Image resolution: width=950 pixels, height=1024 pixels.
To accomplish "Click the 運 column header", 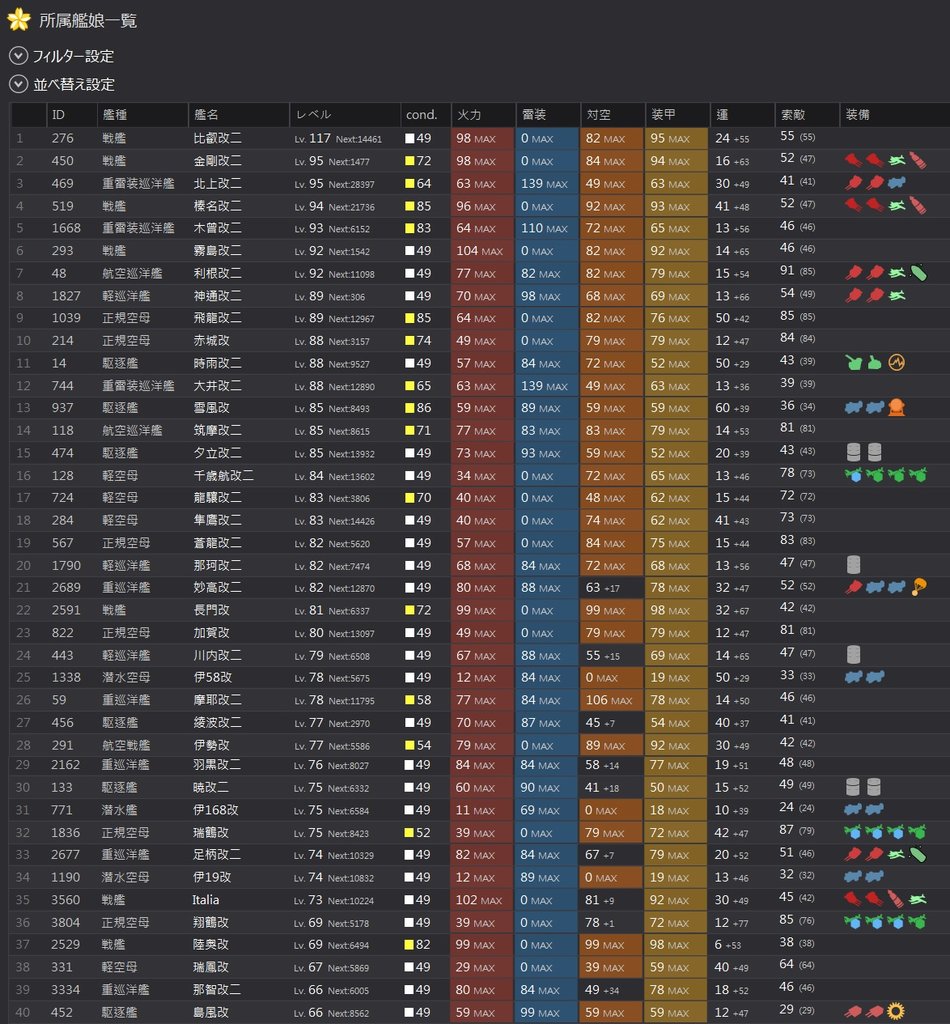I will tap(742, 114).
